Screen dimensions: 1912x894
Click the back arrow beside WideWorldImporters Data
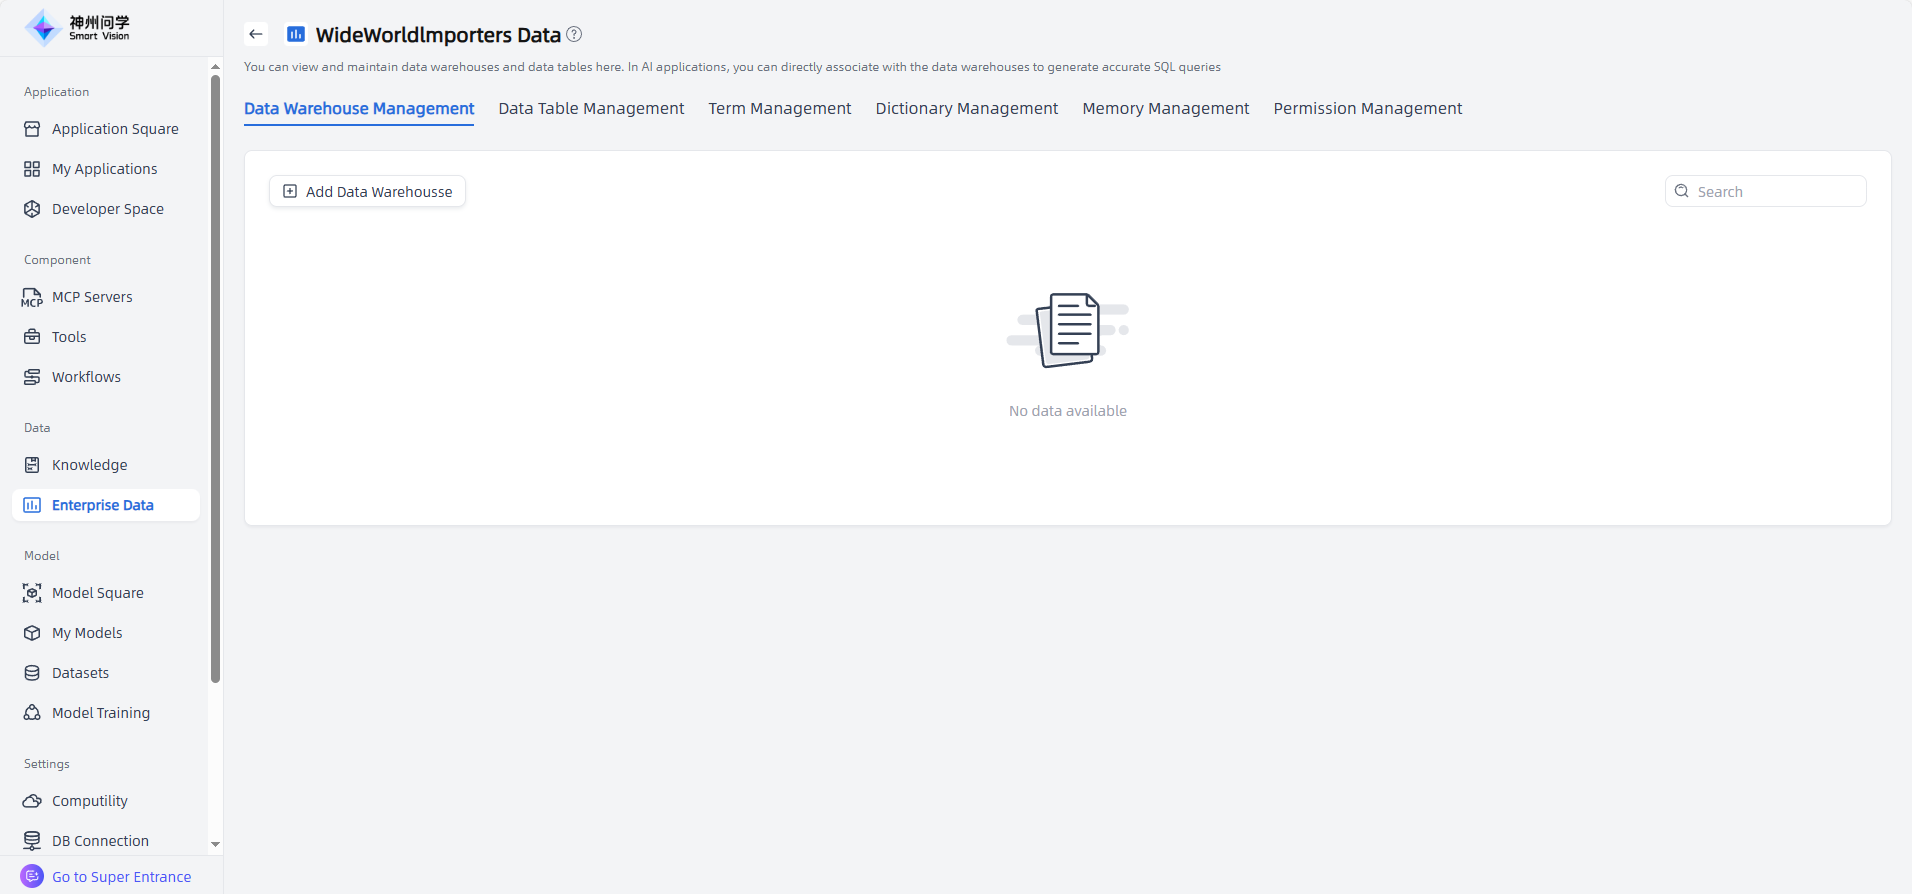coord(256,34)
